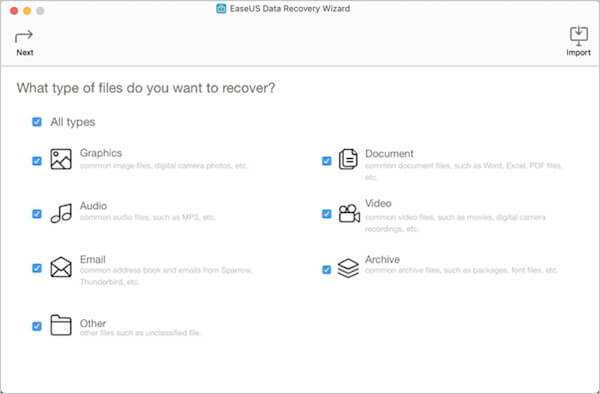600x394 pixels.
Task: Uncheck the Graphics checkbox
Action: (37, 161)
